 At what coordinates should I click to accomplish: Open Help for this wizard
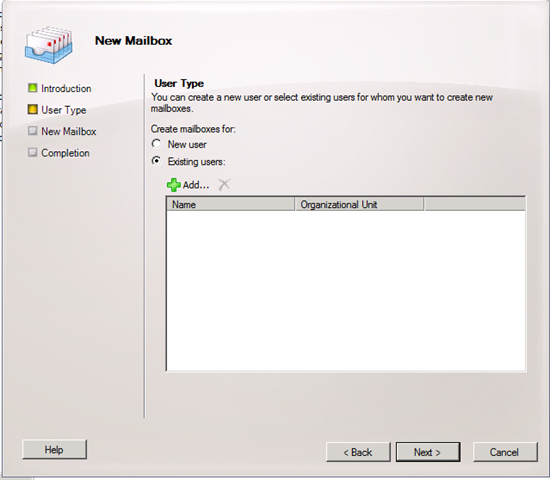click(x=54, y=449)
